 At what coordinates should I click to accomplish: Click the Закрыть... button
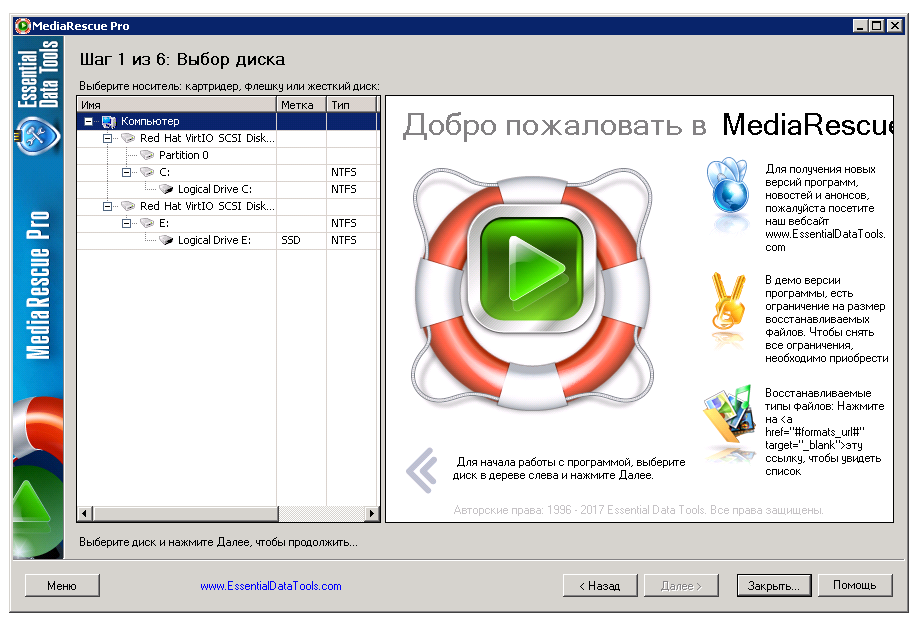tap(774, 586)
